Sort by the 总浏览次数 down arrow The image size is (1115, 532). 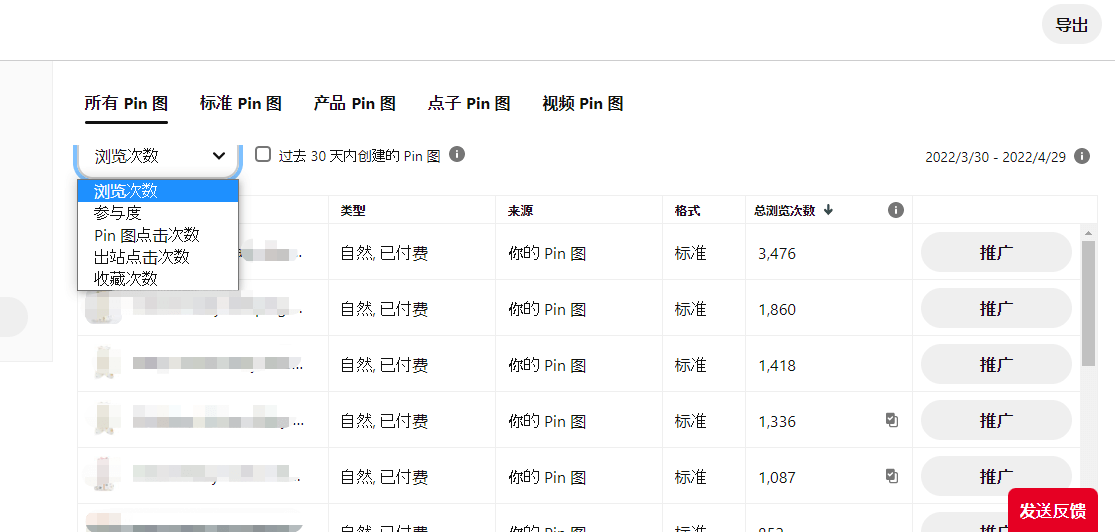(x=828, y=211)
